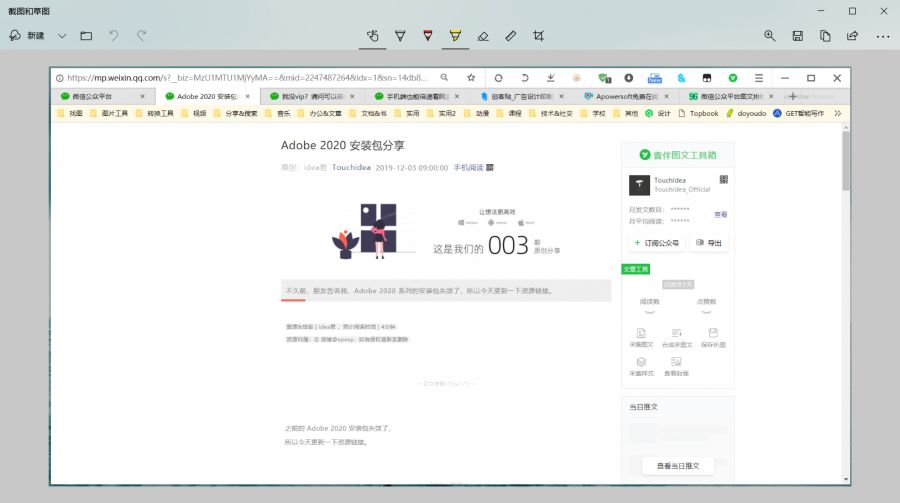Viewport: 900px width, 503px height.
Task: Close the first 微信公众平台 tab
Action: click(x=142, y=96)
